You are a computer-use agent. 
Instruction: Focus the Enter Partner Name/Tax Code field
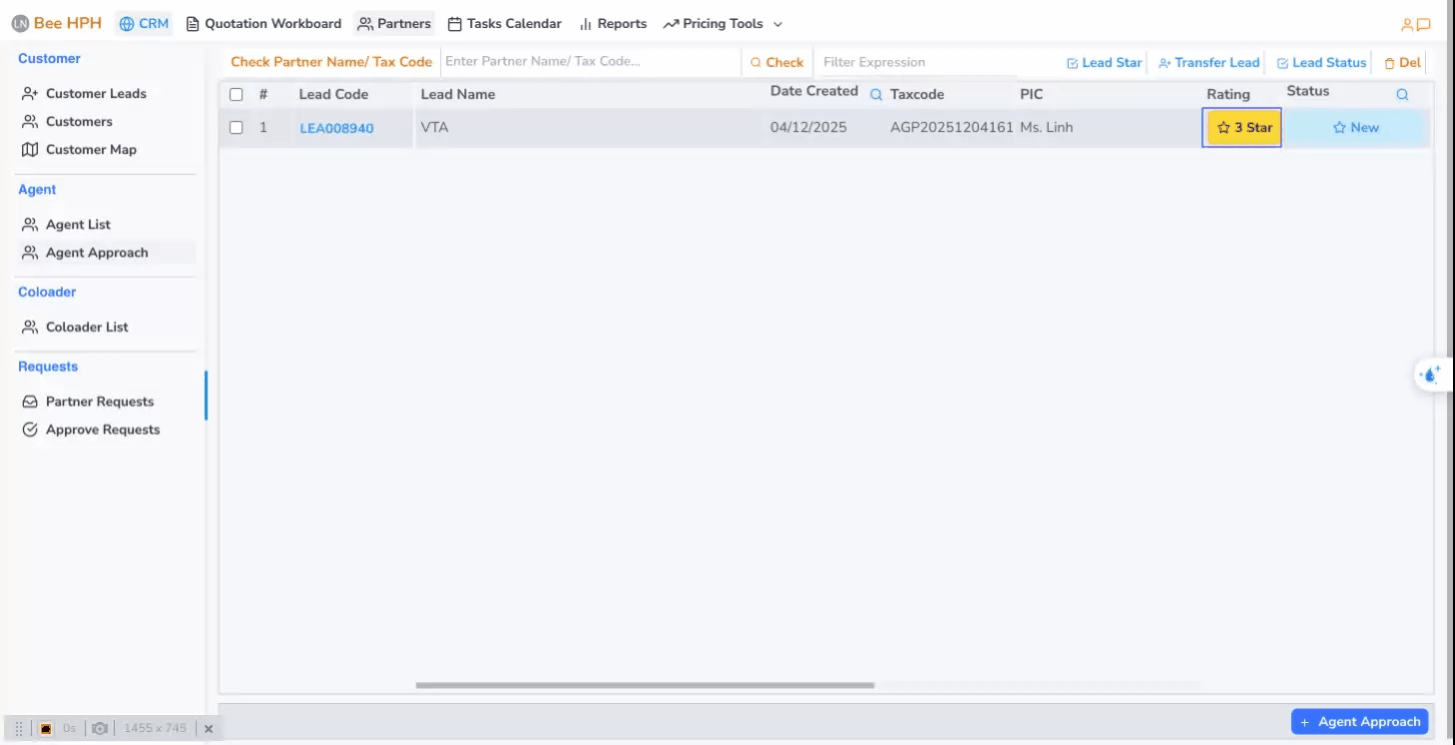point(589,62)
